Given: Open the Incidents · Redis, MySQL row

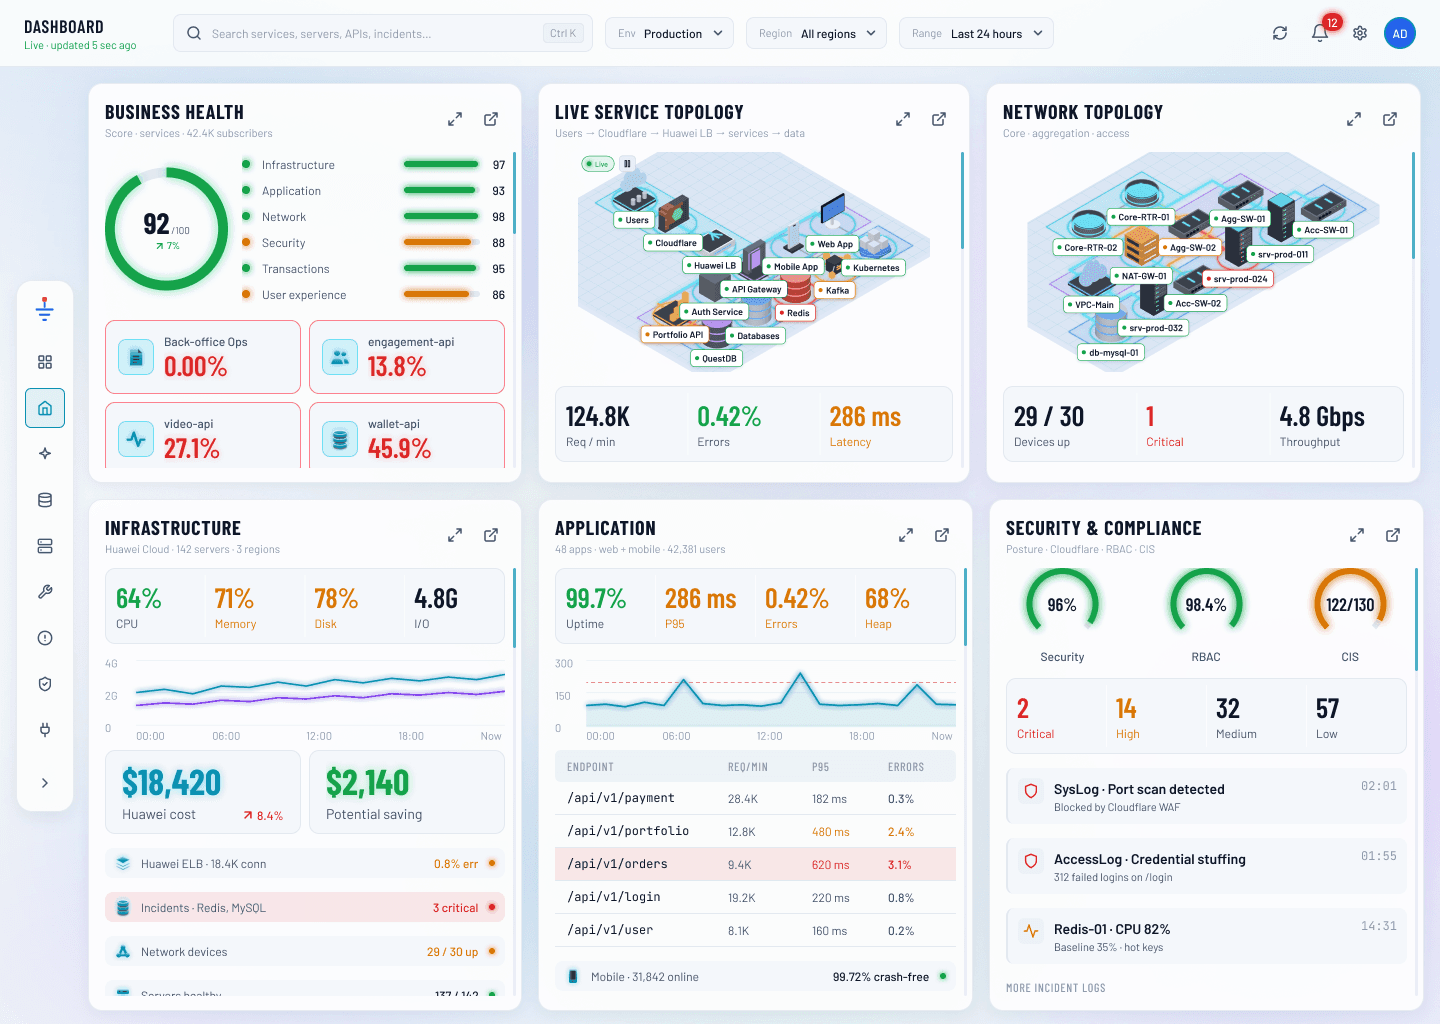Looking at the screenshot, I should (305, 908).
